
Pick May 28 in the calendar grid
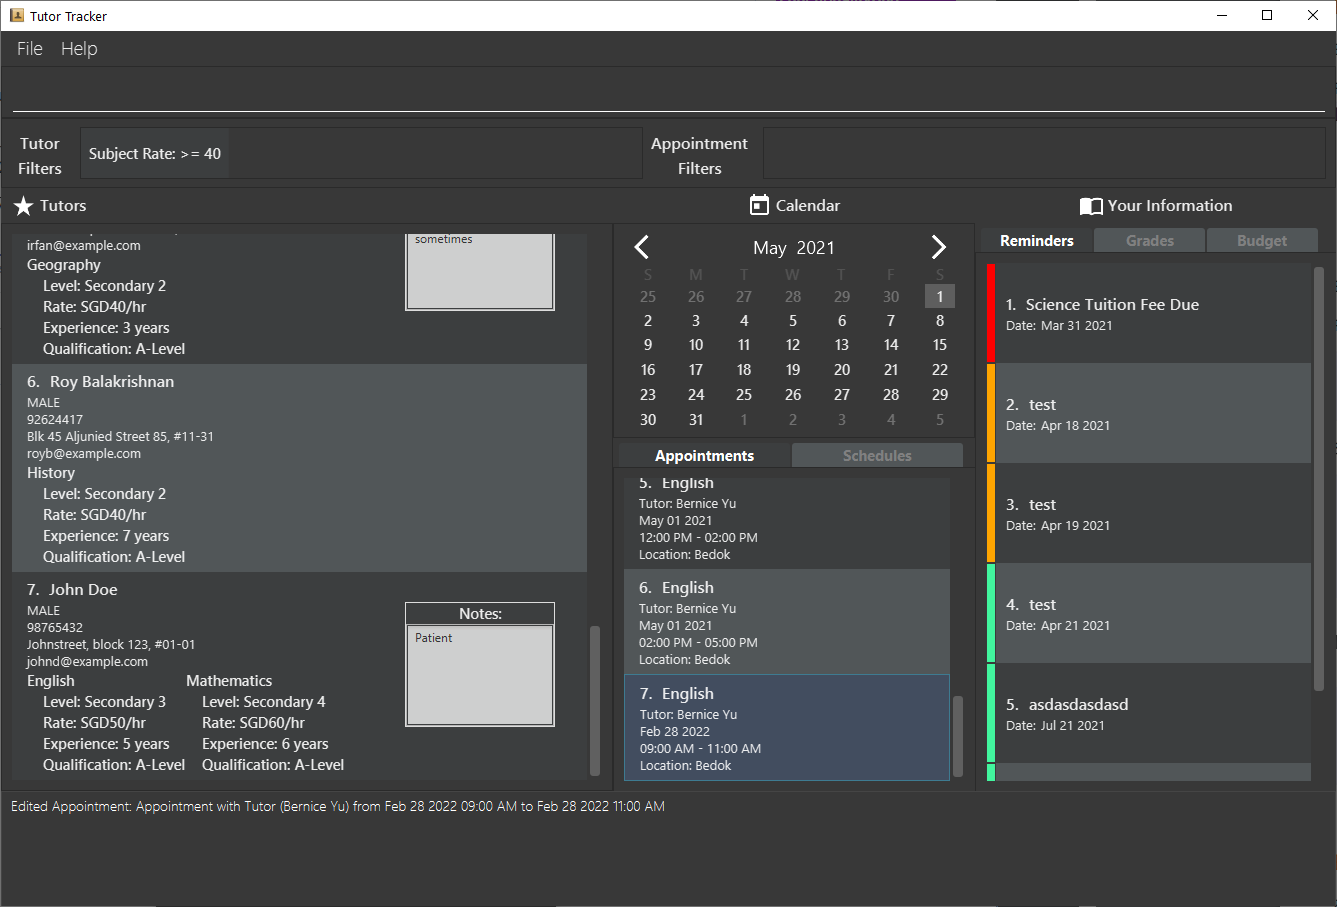coord(891,394)
